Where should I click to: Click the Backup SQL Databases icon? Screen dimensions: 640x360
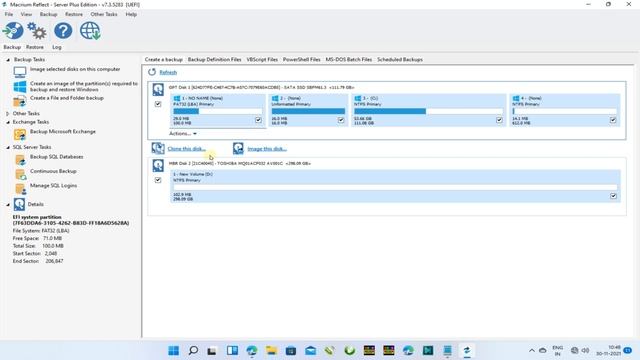[x=20, y=160]
